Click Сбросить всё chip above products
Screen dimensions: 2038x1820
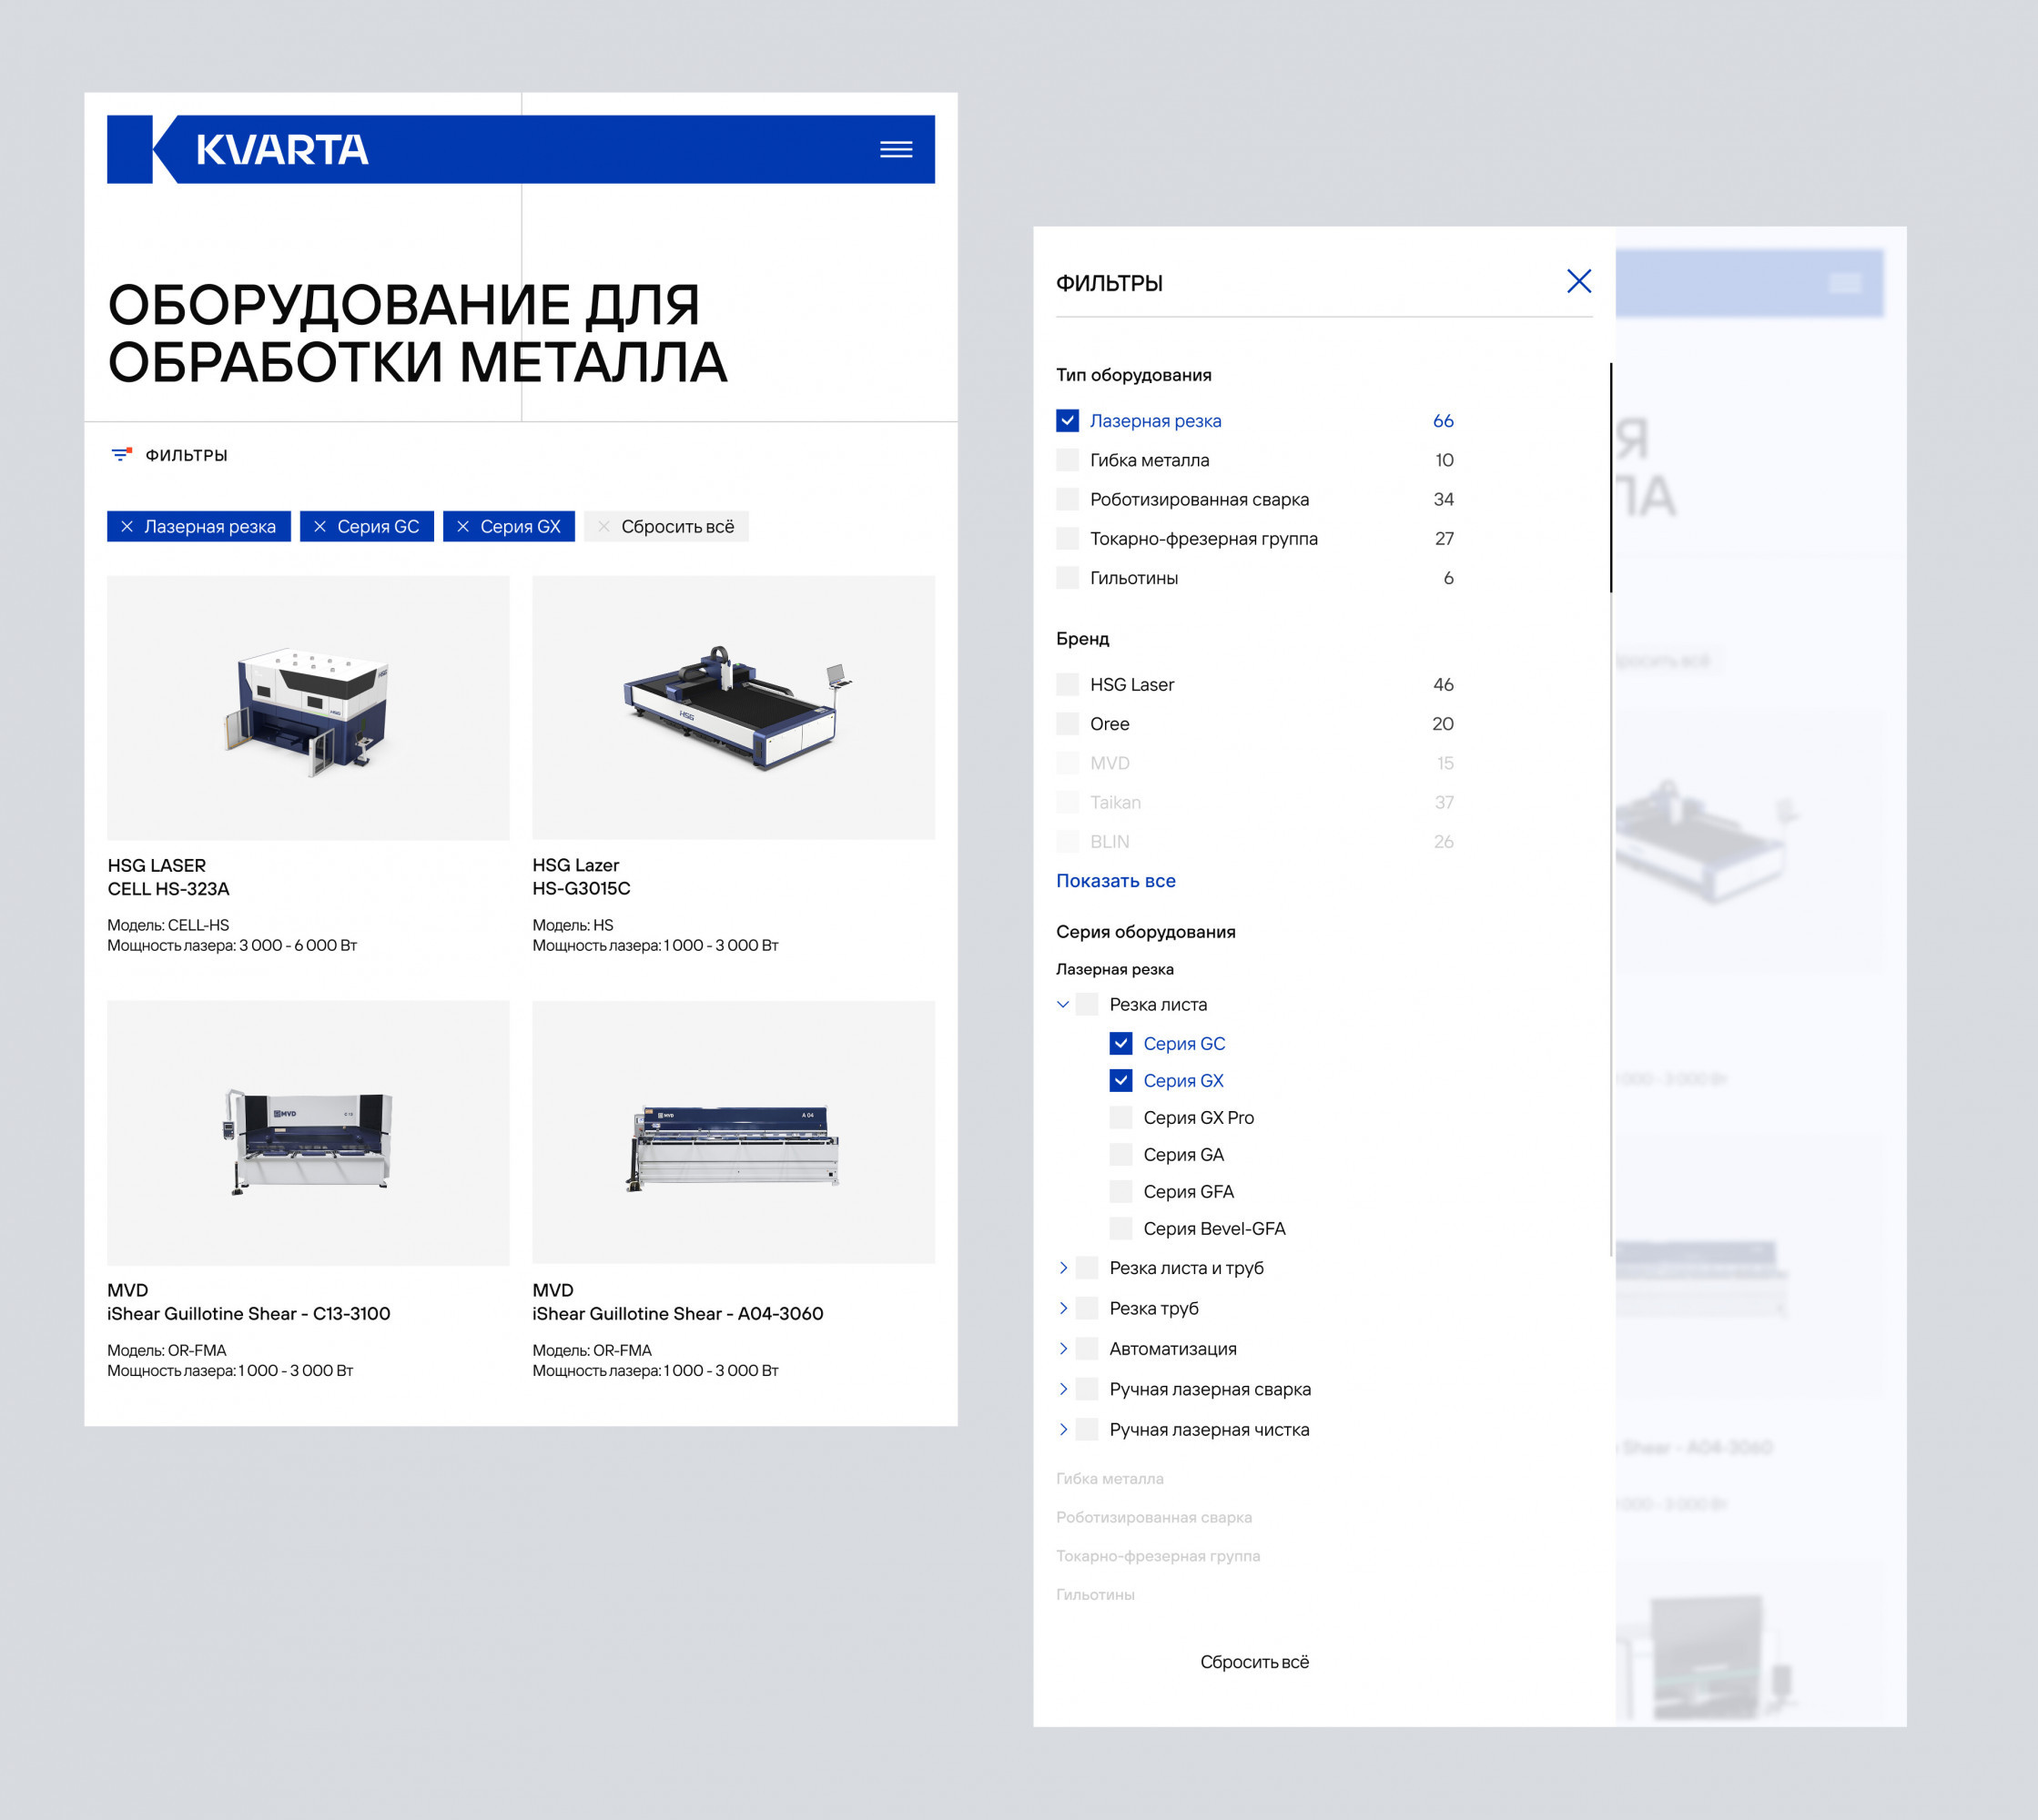[667, 527]
